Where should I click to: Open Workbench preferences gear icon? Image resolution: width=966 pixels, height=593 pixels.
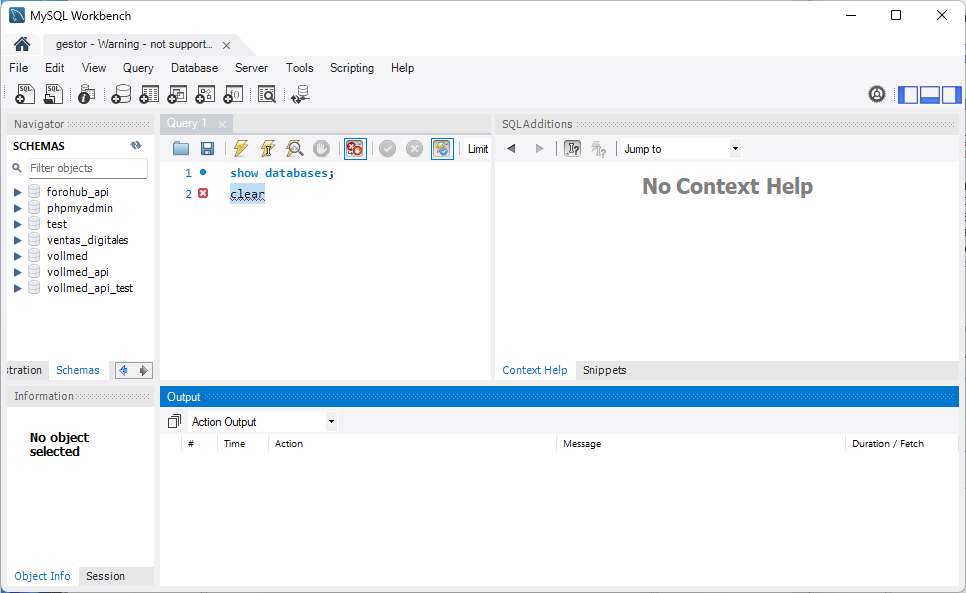tap(877, 94)
